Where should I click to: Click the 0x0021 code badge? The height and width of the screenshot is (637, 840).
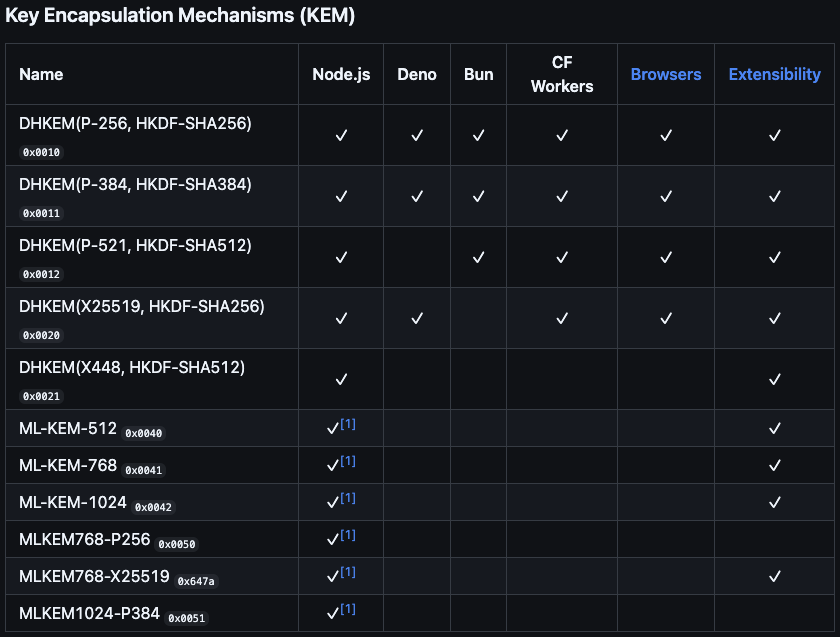point(41,396)
